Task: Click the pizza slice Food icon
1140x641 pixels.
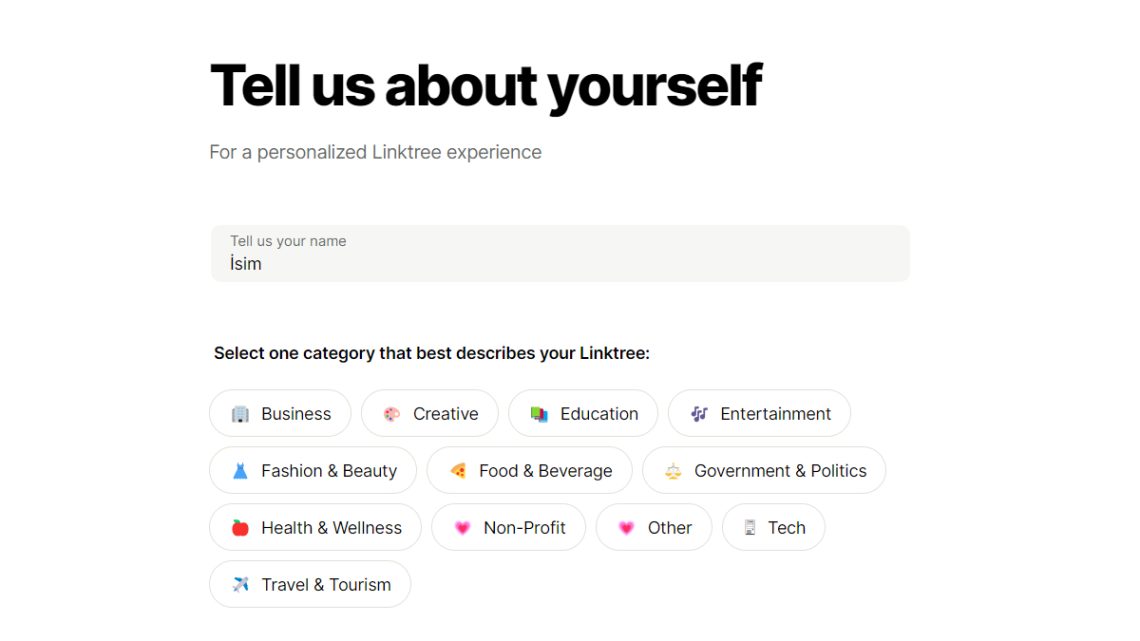Action: [x=458, y=471]
